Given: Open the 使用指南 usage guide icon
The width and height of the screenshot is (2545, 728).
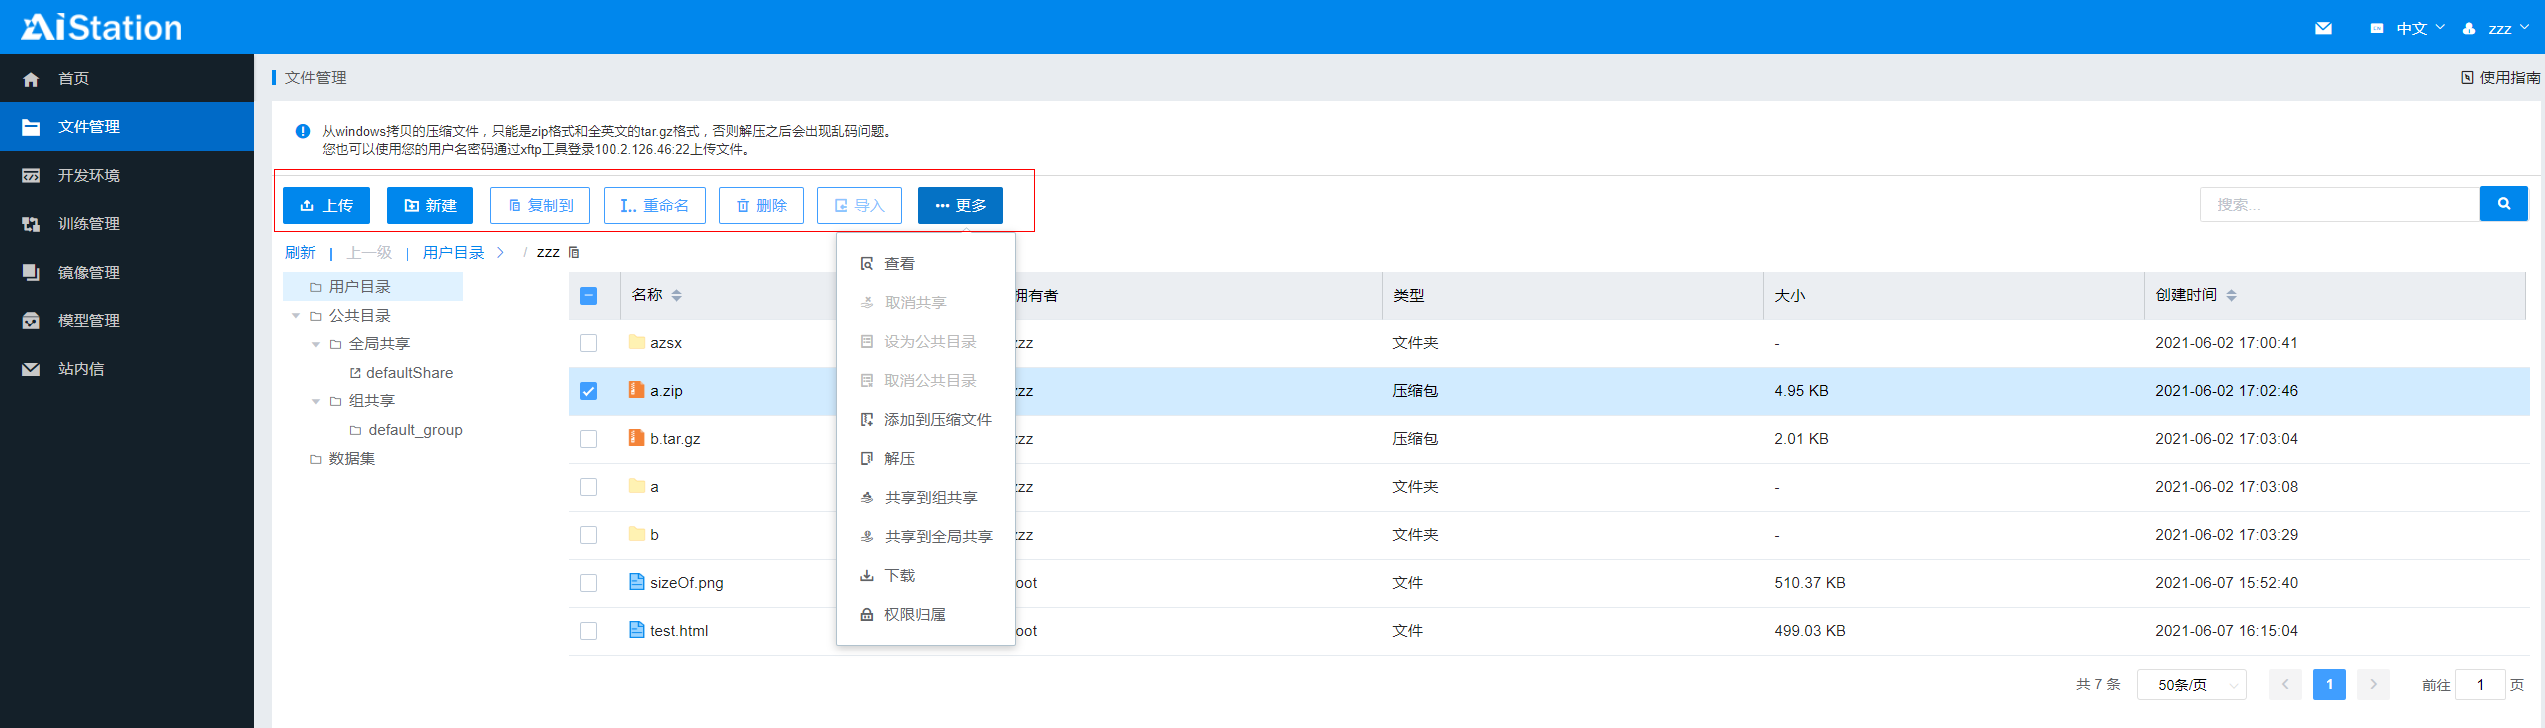Looking at the screenshot, I should 2467,77.
